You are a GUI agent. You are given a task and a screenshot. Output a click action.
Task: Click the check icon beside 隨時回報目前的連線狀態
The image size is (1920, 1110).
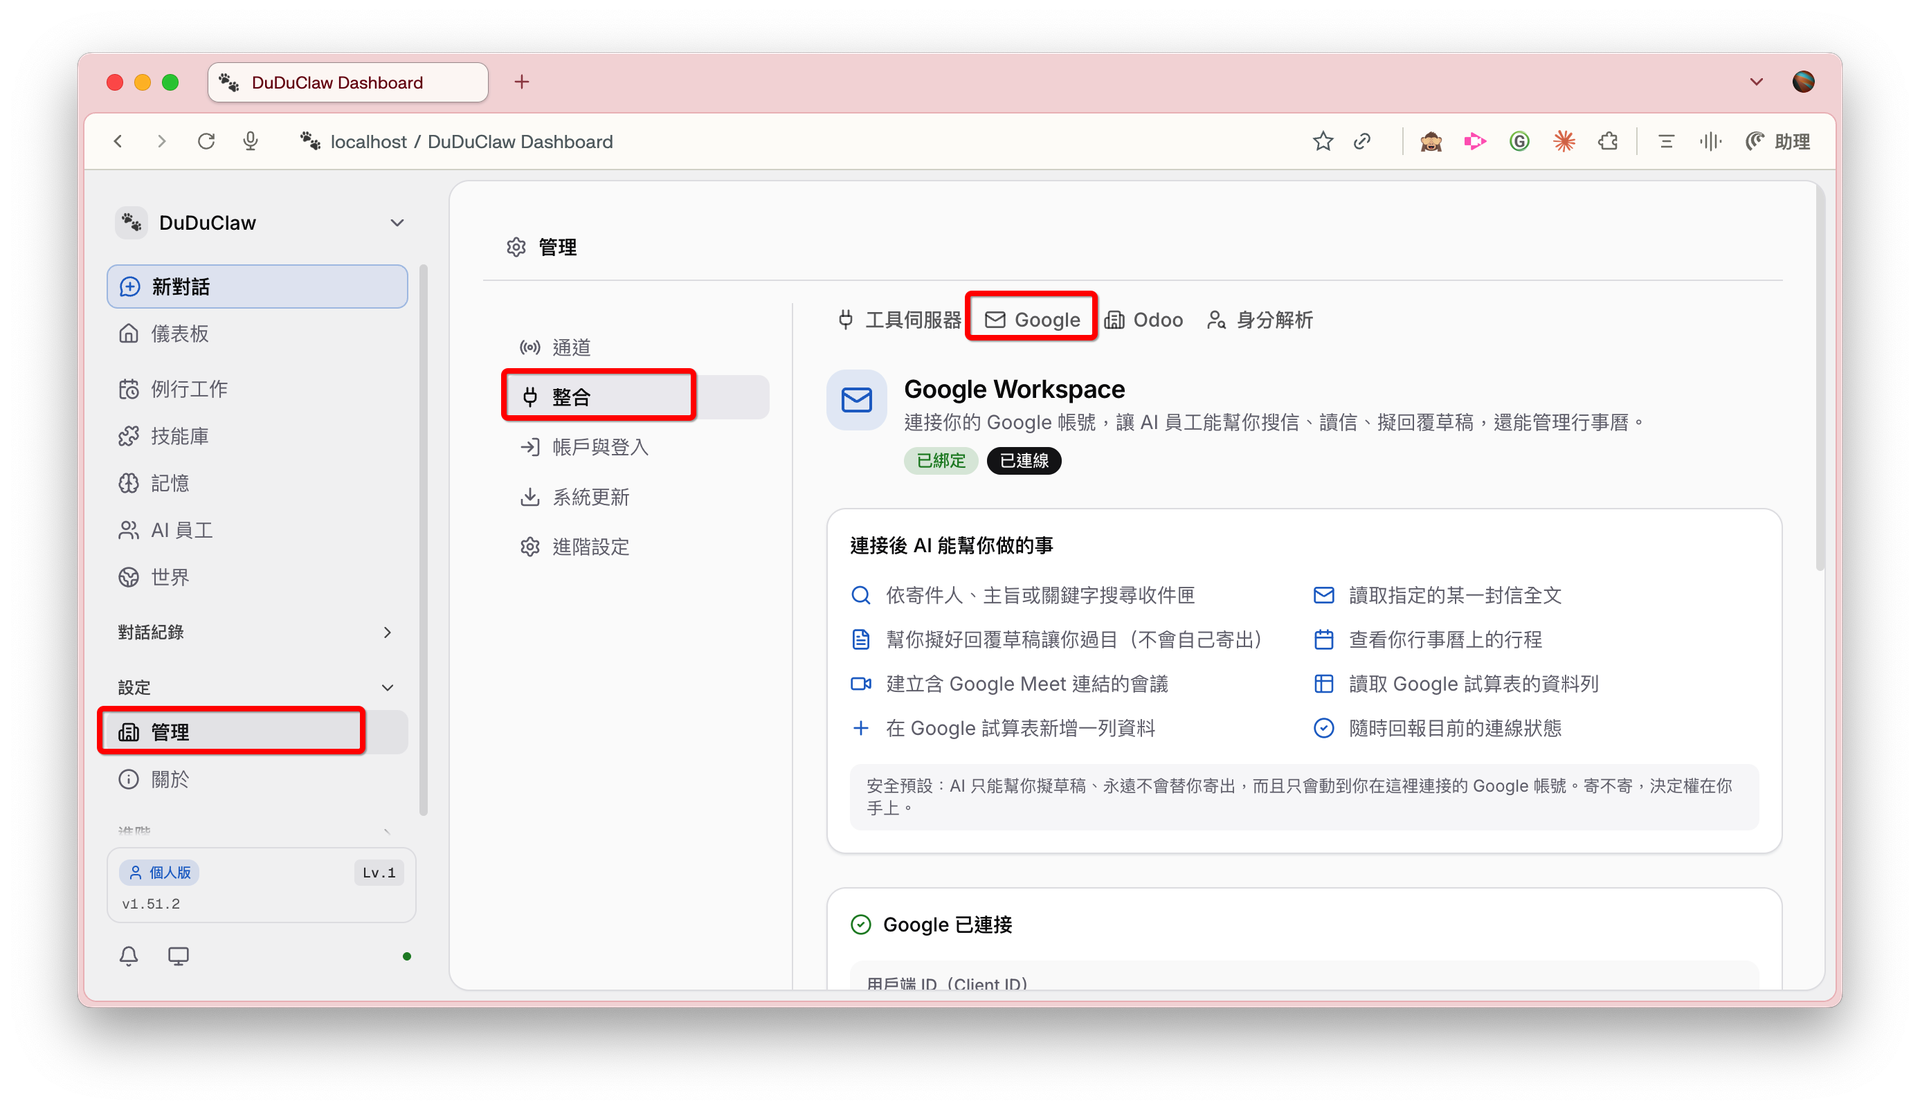pyautogui.click(x=1324, y=728)
